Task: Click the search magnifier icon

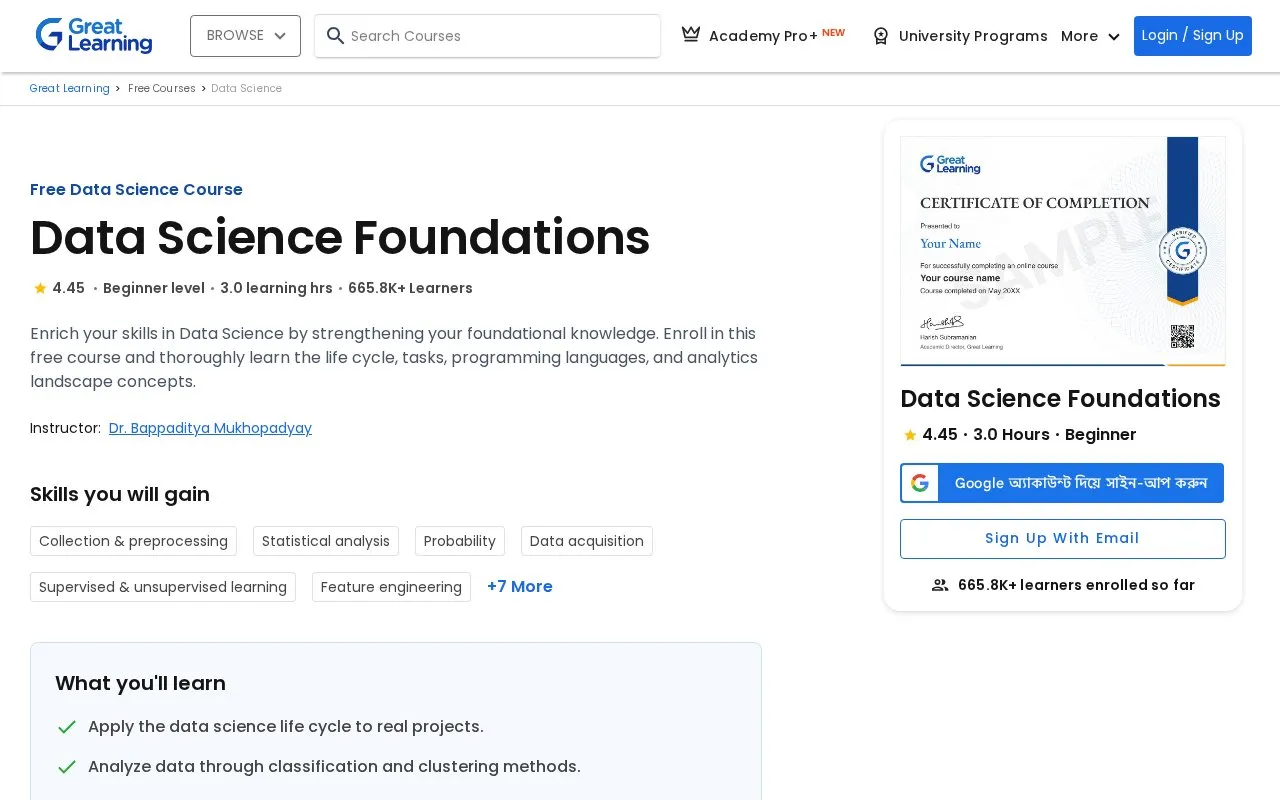Action: [x=336, y=36]
